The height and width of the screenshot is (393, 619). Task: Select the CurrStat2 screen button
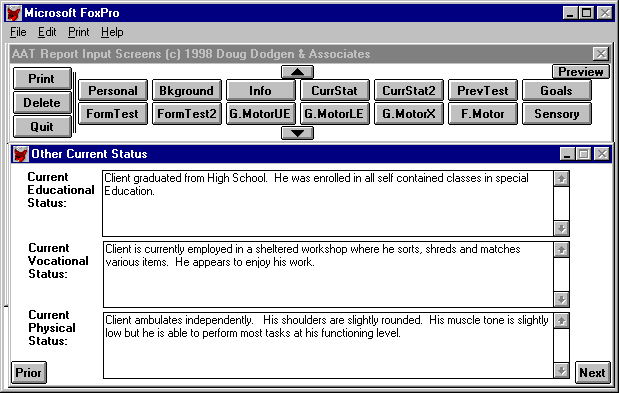point(409,90)
